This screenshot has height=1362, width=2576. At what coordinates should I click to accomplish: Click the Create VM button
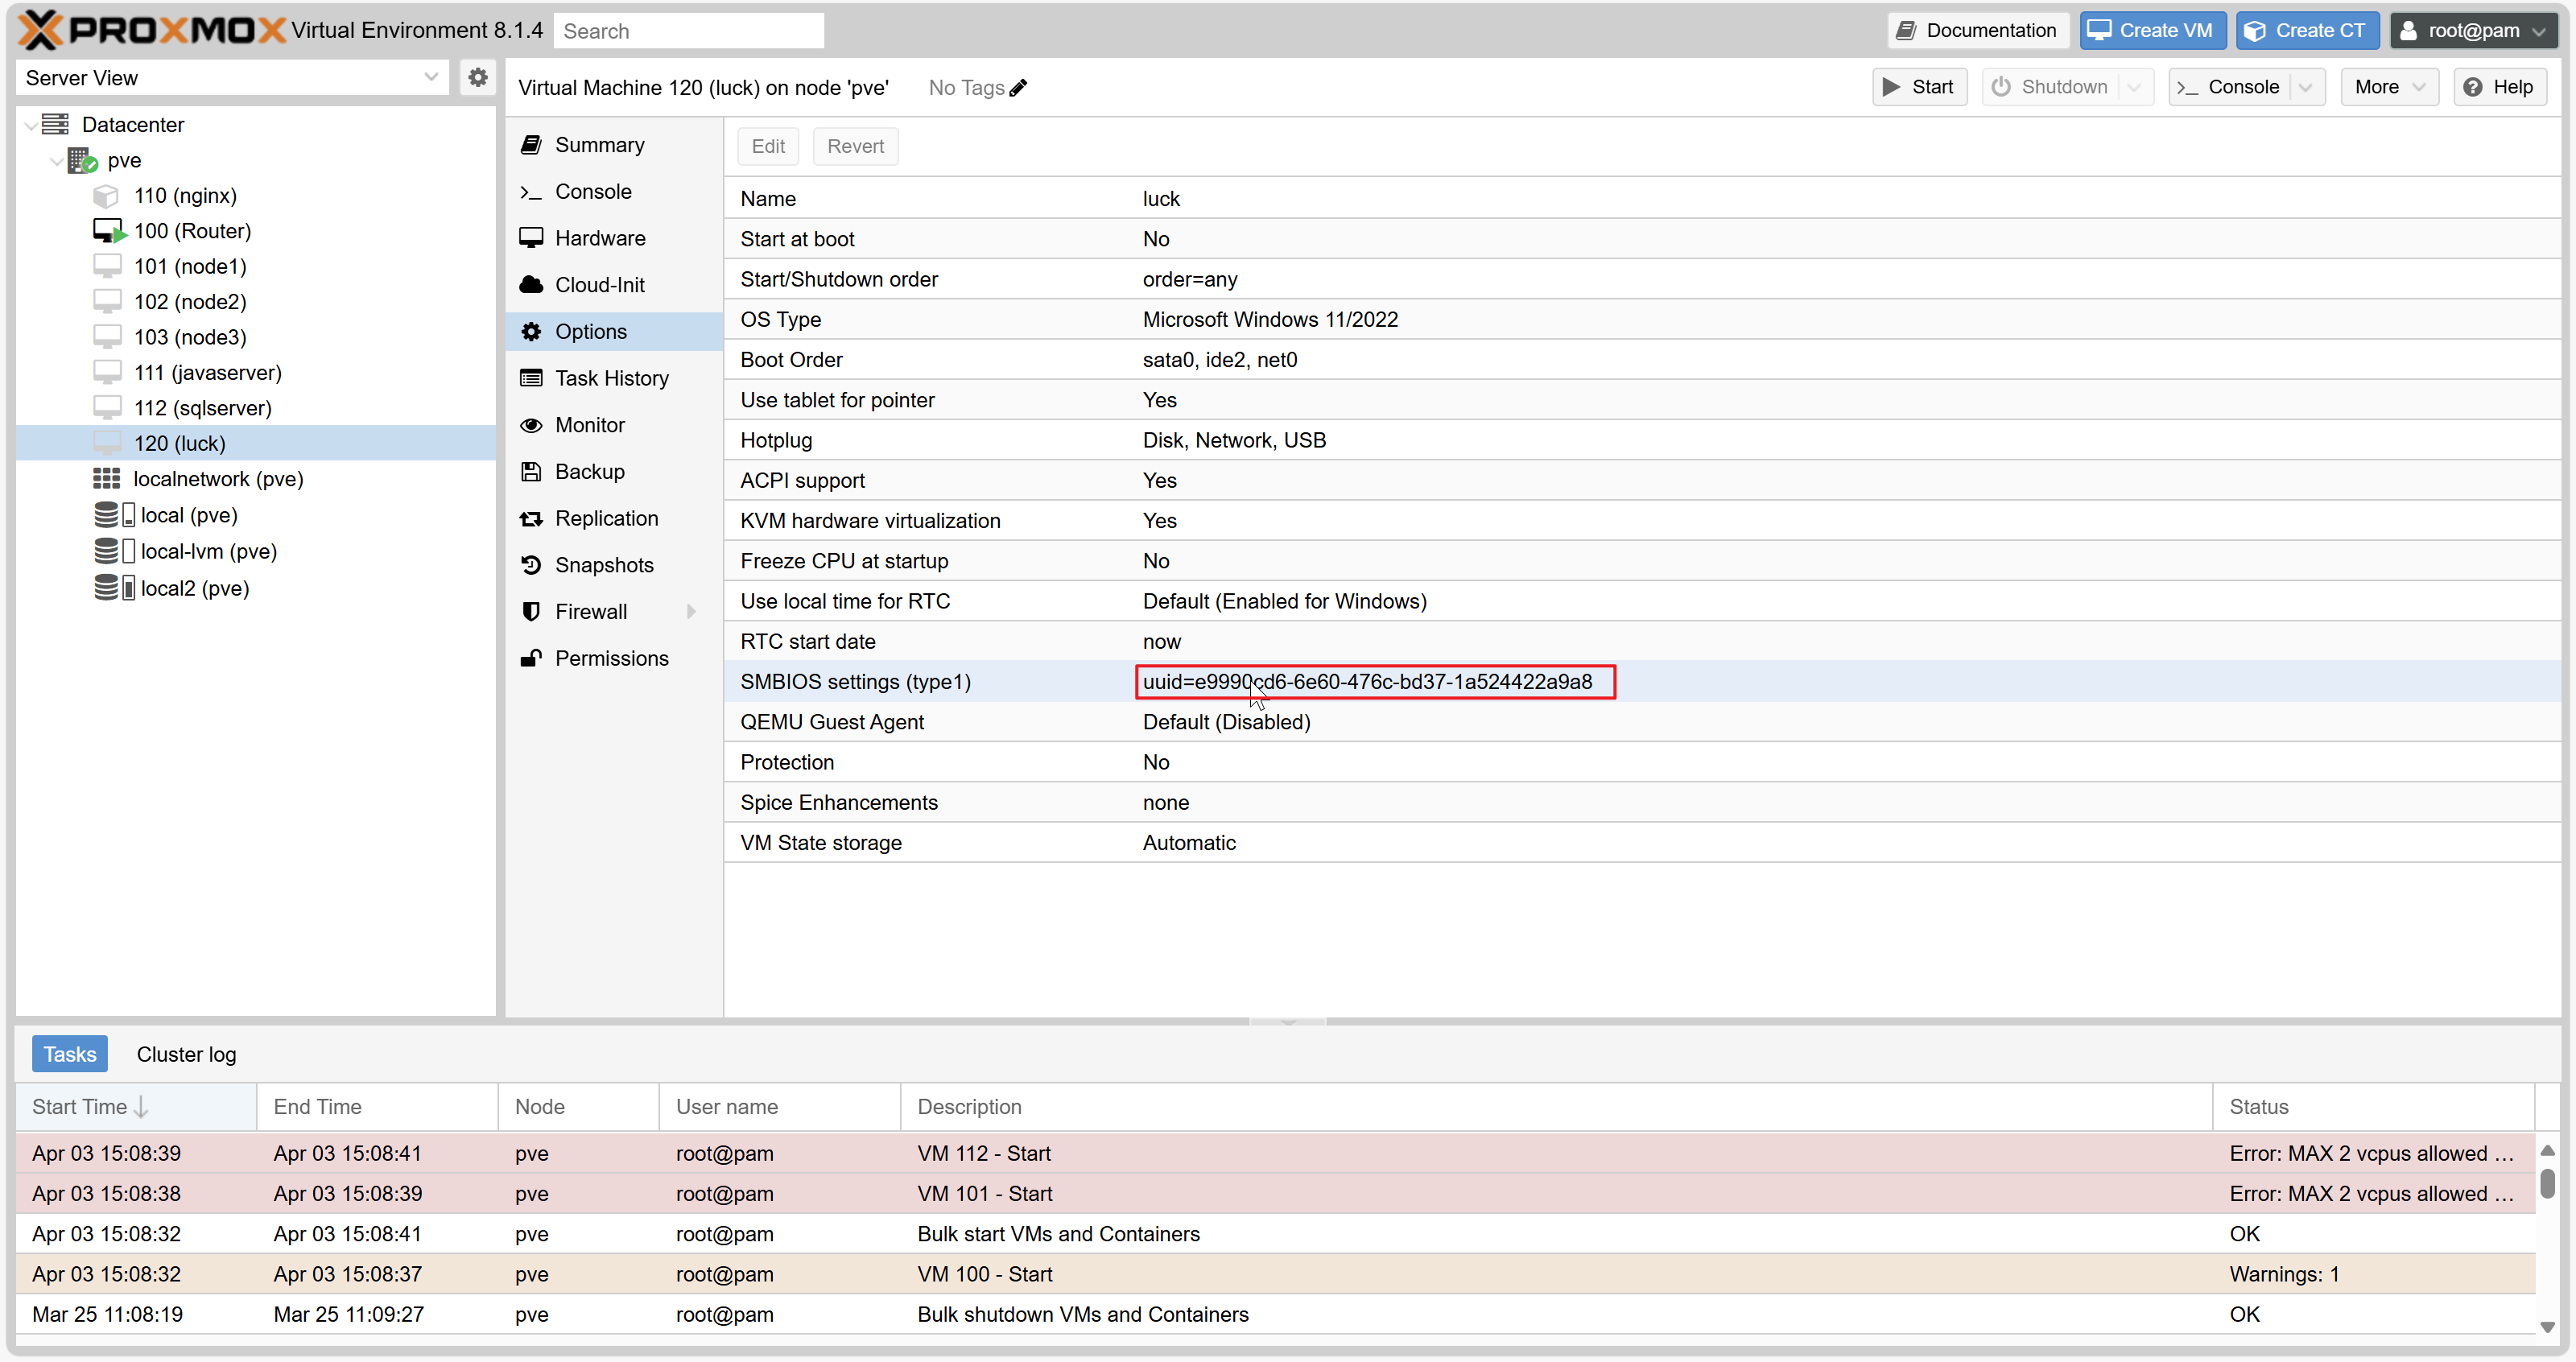[2152, 30]
